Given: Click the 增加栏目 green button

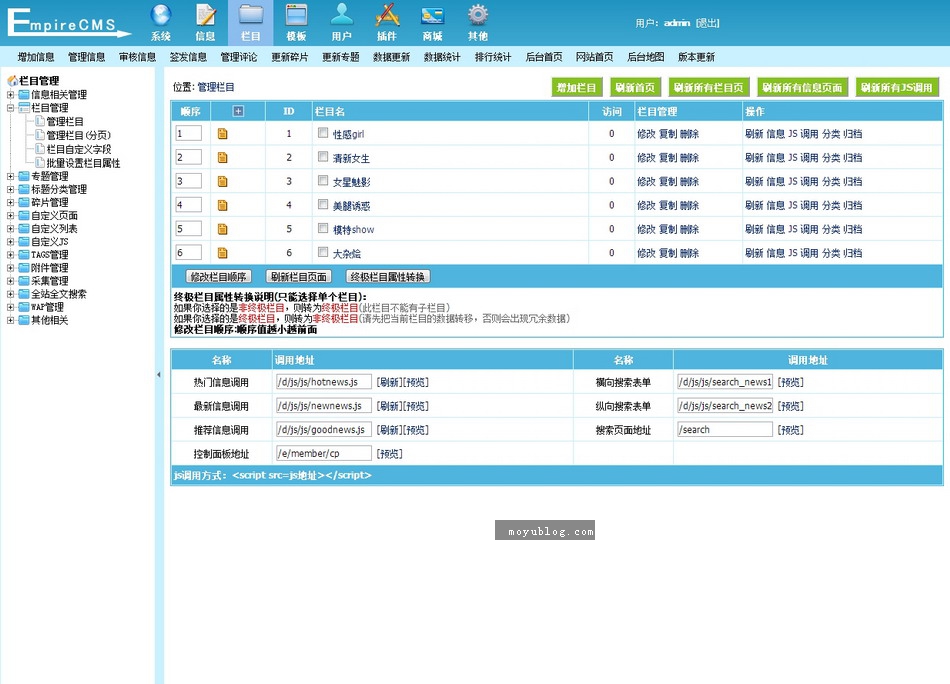Looking at the screenshot, I should pyautogui.click(x=576, y=87).
